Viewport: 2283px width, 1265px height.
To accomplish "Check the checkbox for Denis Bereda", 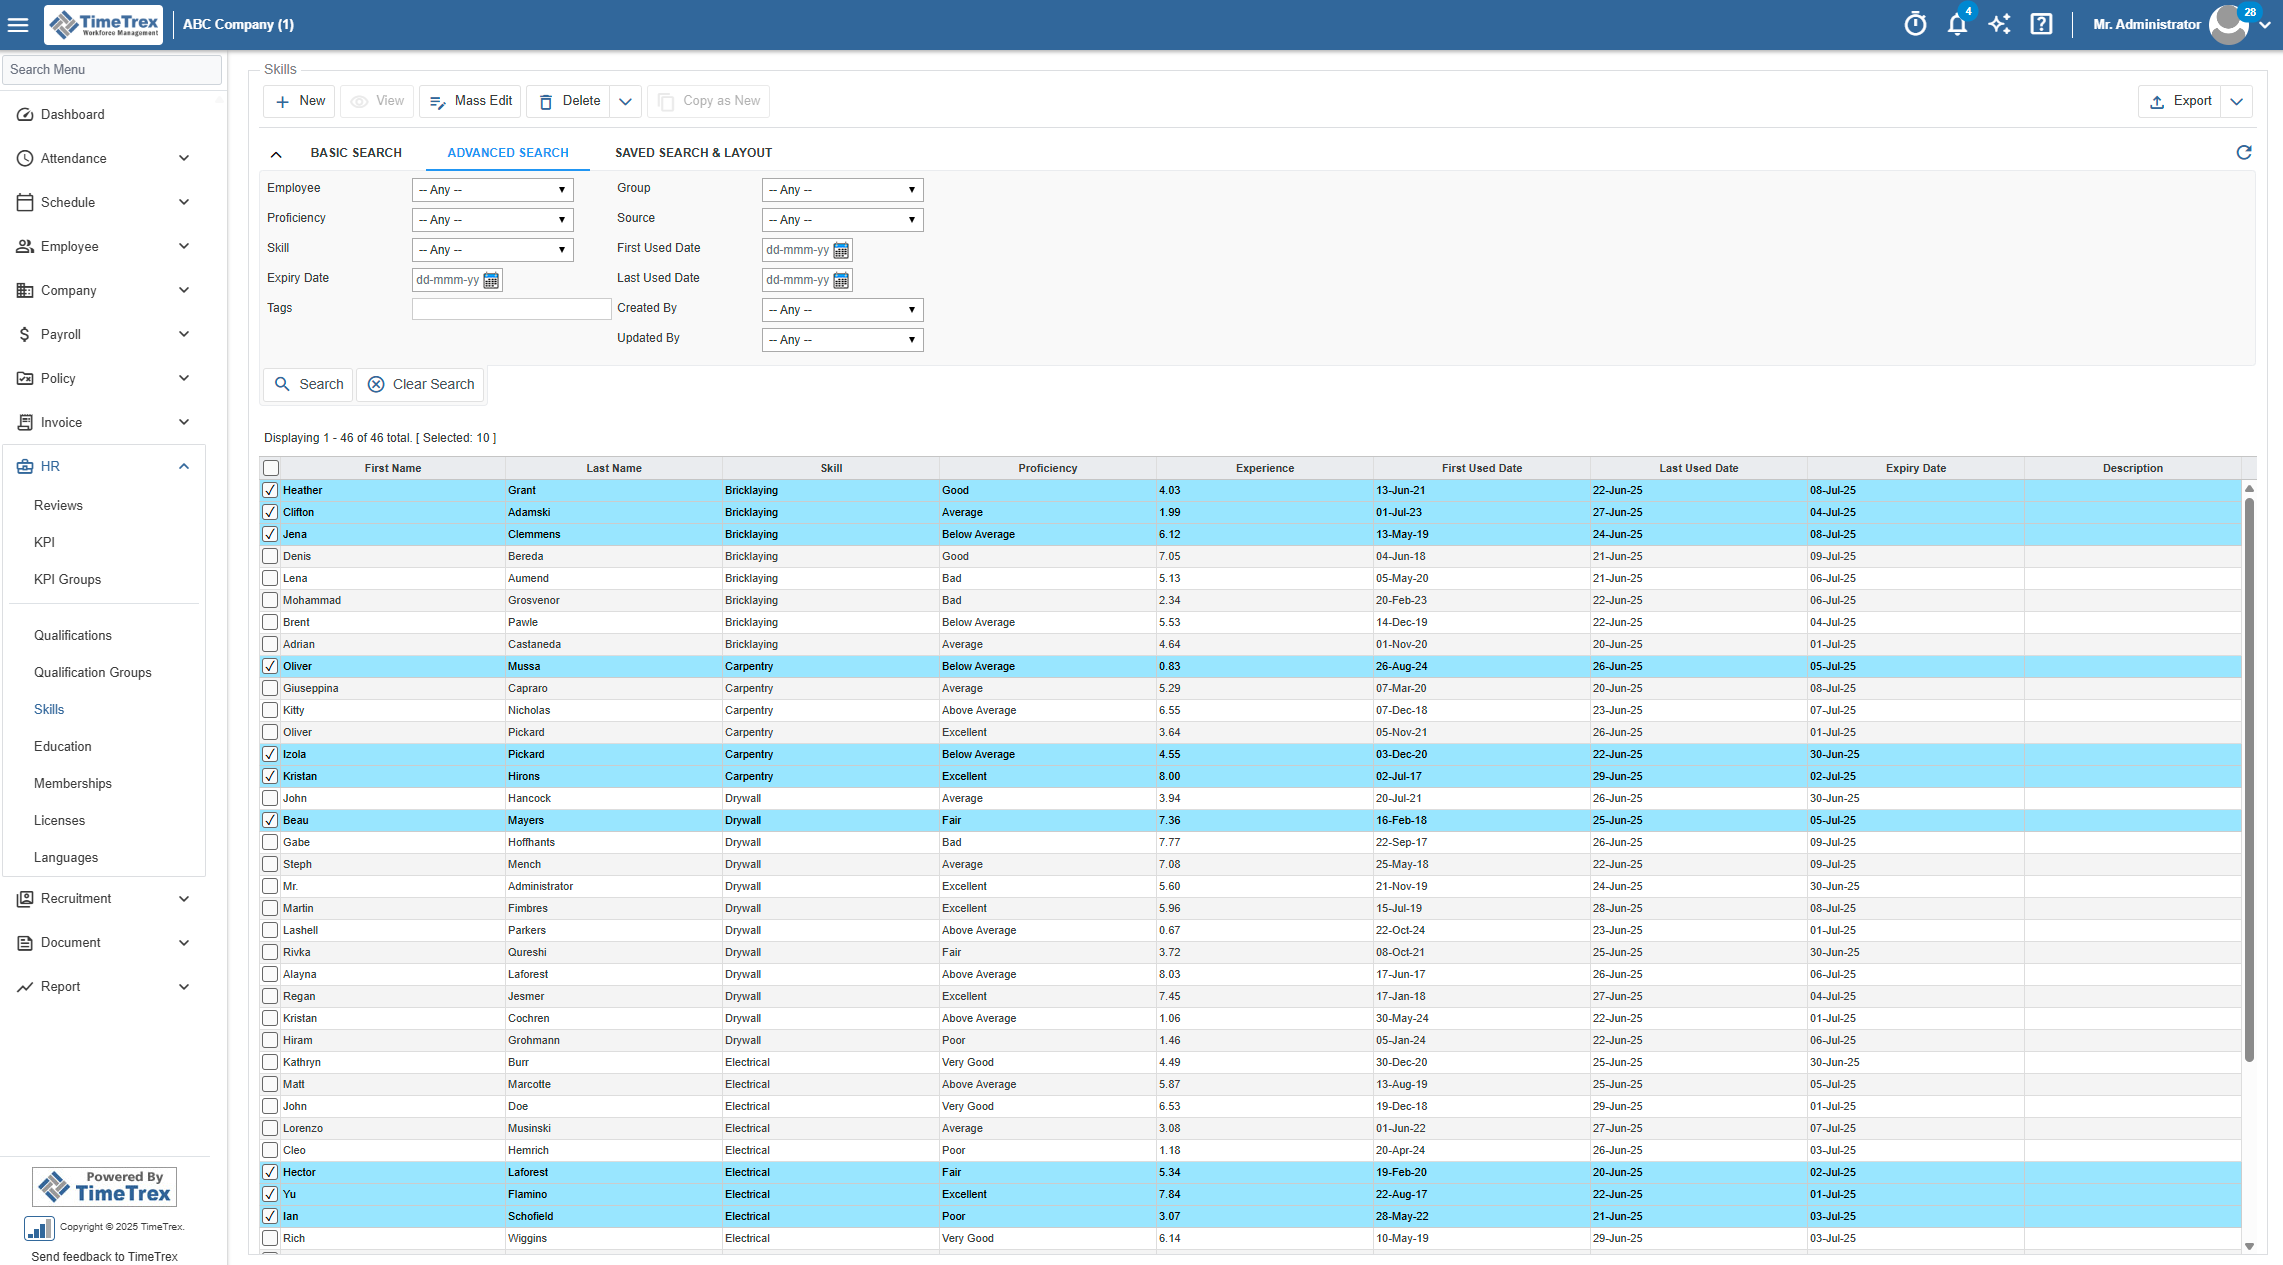I will [270, 556].
